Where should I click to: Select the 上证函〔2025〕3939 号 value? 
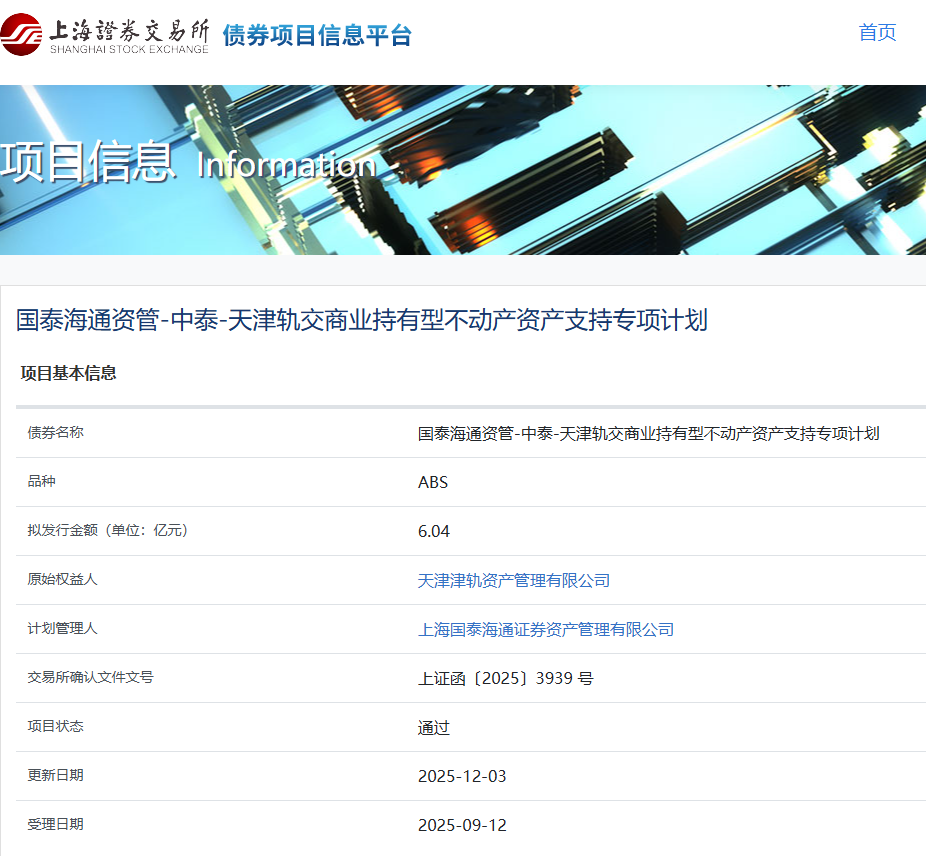coord(506,679)
